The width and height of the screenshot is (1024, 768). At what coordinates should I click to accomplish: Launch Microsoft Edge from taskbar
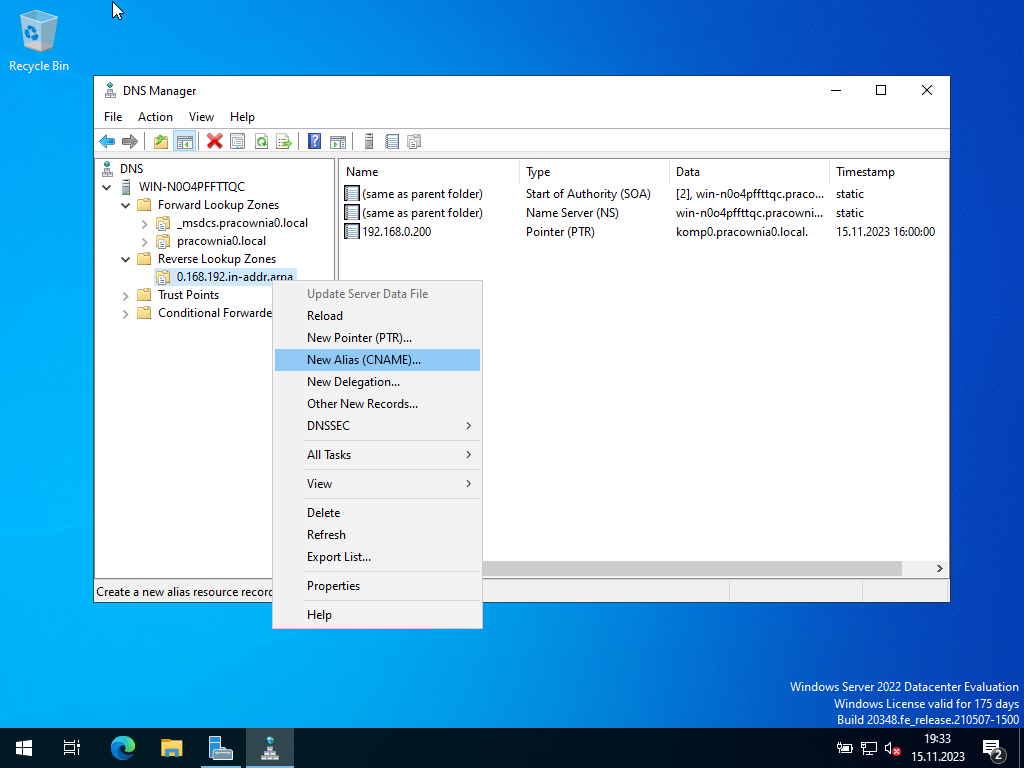coord(123,748)
